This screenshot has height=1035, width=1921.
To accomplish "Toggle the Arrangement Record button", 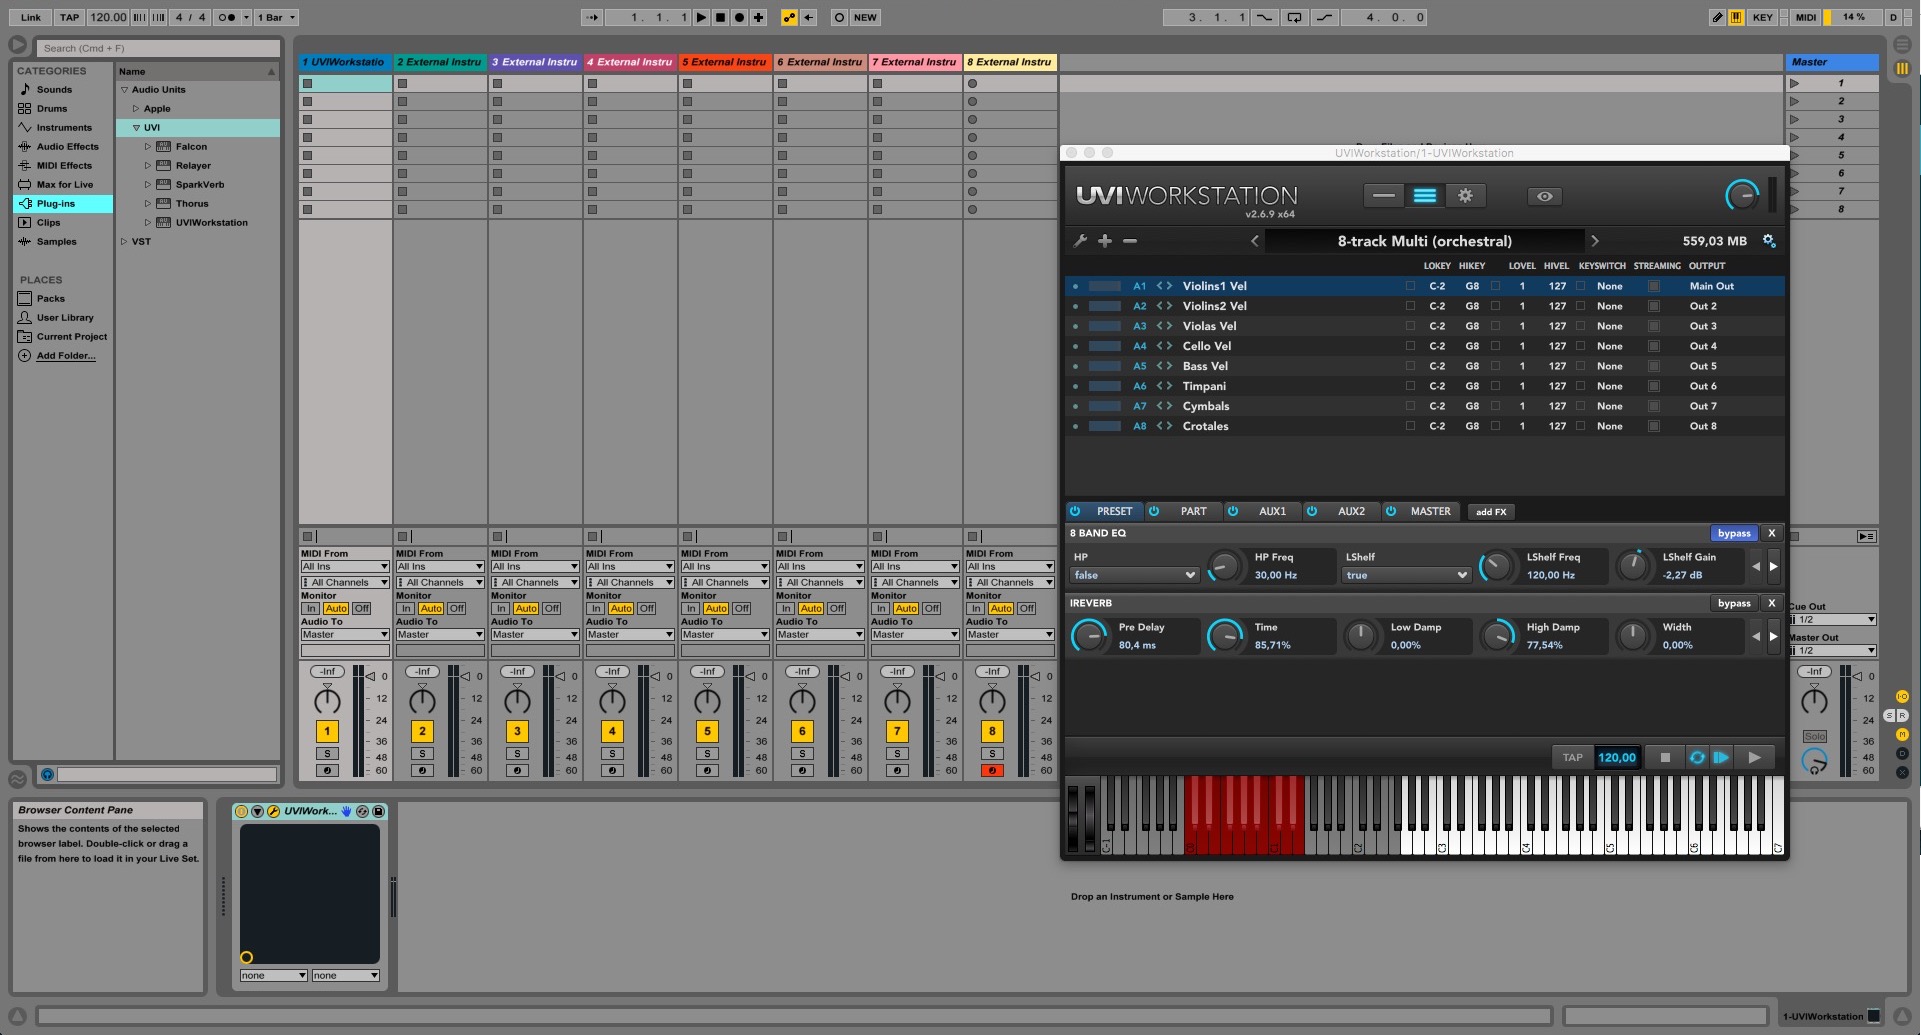I will pyautogui.click(x=739, y=17).
